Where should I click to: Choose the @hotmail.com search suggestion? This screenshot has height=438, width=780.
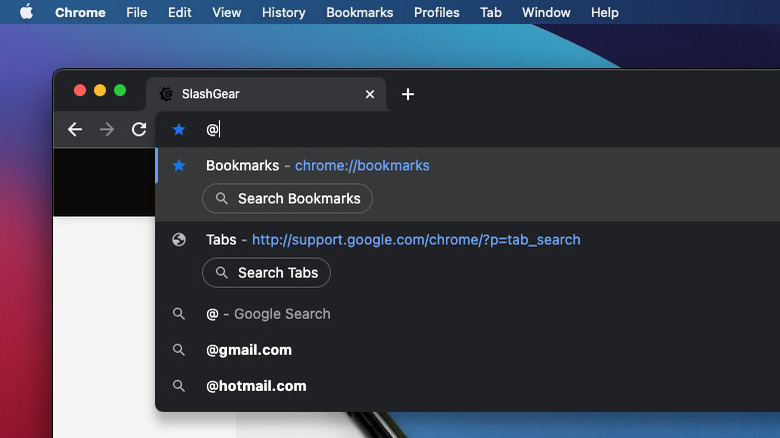click(256, 386)
